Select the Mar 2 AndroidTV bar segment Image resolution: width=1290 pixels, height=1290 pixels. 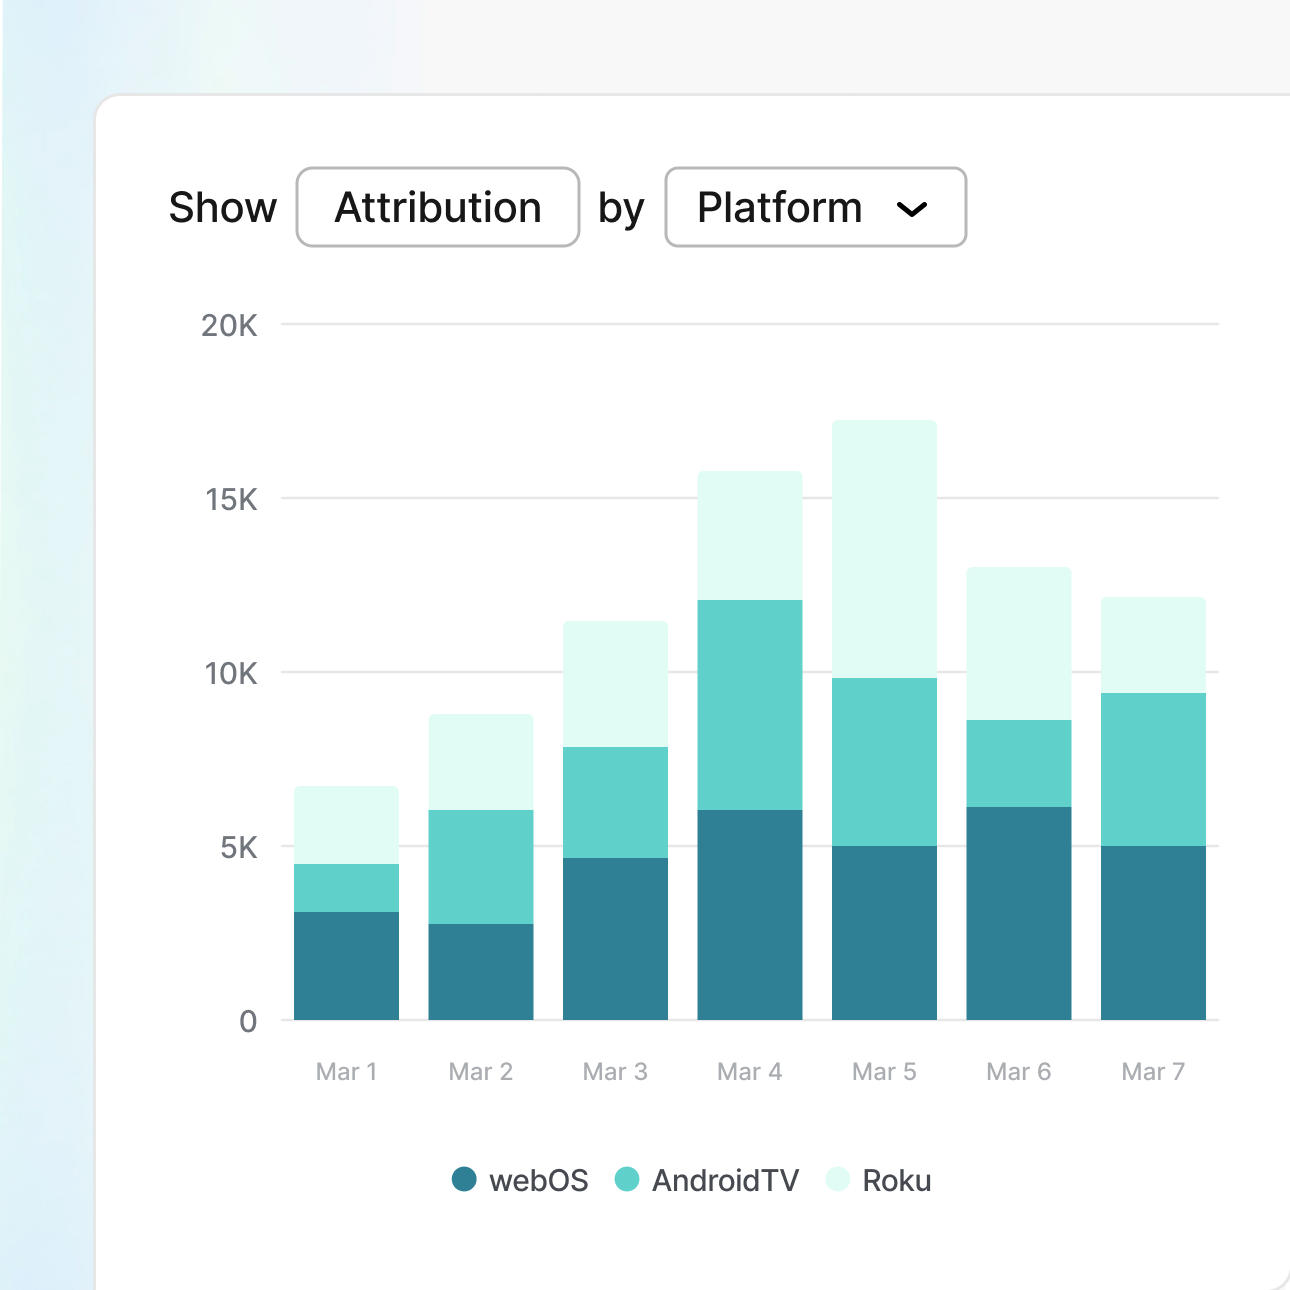coord(481,866)
